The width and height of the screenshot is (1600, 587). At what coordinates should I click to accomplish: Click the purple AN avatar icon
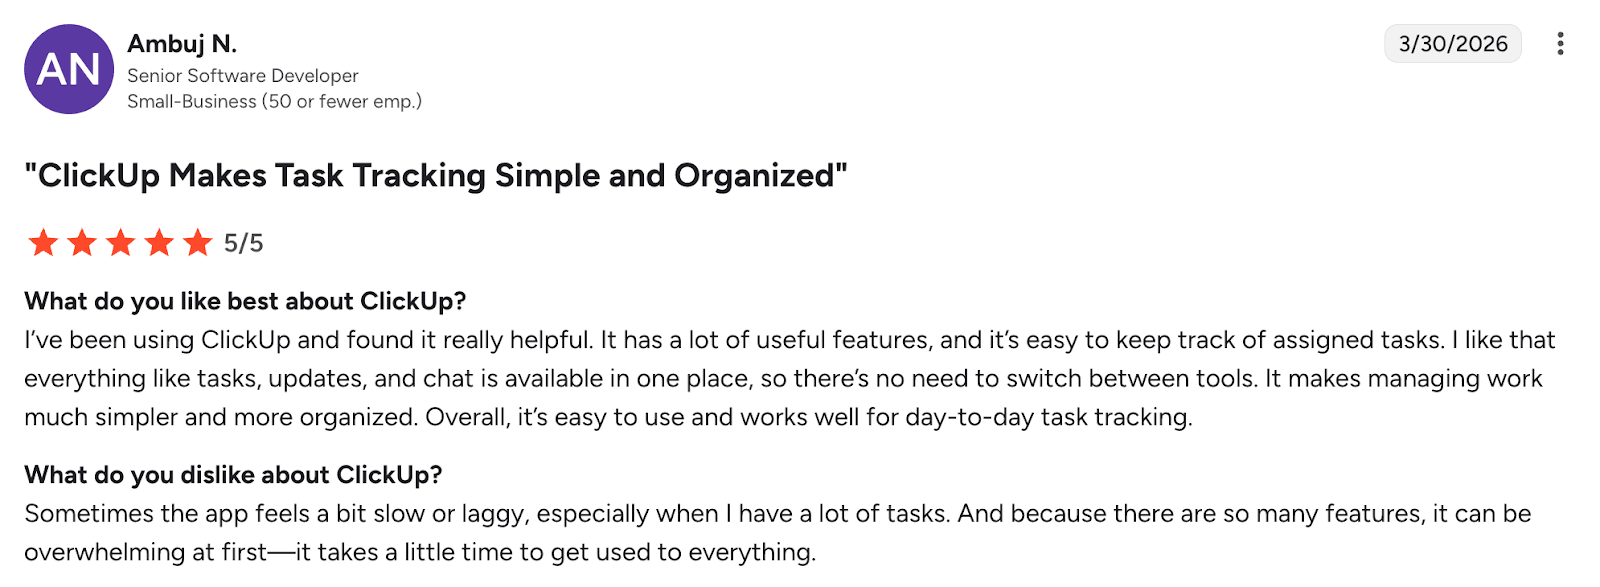click(x=68, y=69)
